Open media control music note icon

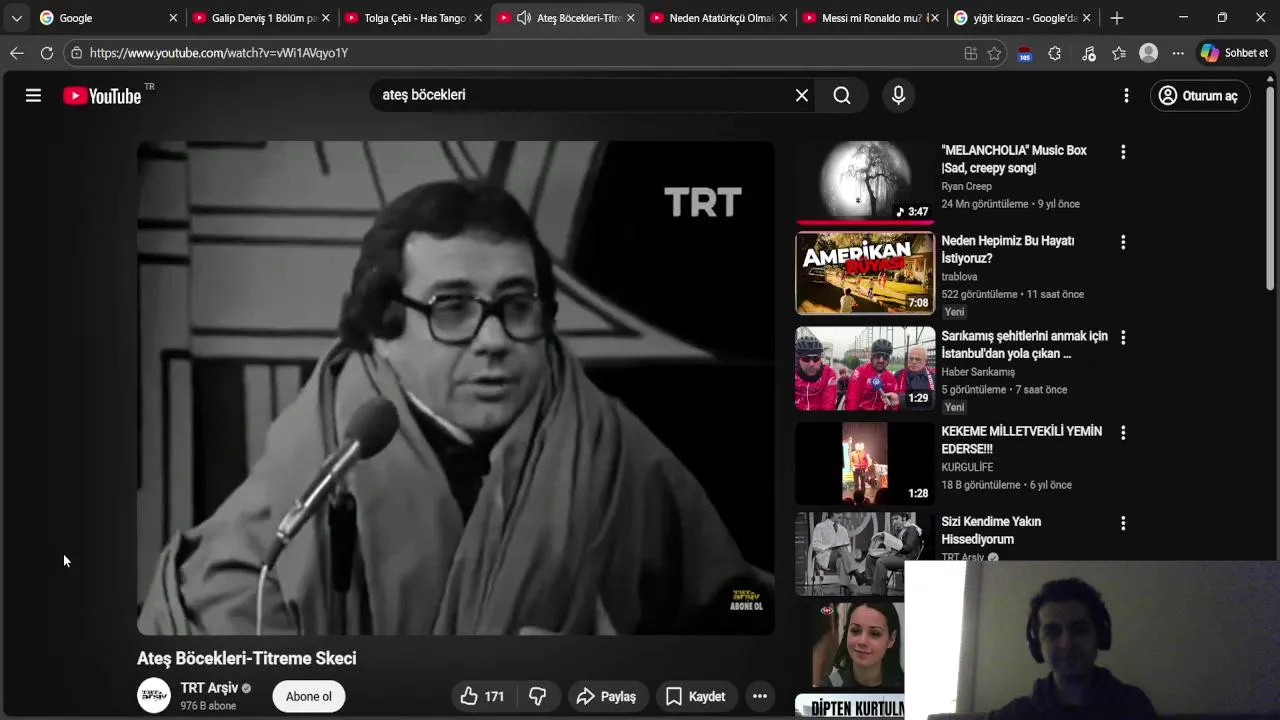(x=1089, y=54)
